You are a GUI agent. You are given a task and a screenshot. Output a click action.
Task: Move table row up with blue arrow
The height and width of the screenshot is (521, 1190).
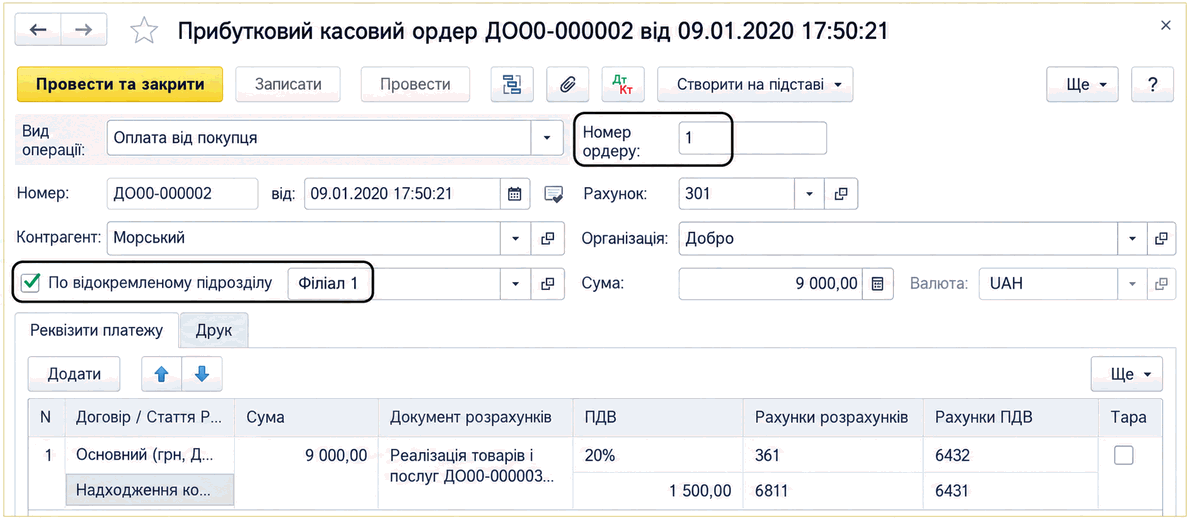(x=162, y=374)
